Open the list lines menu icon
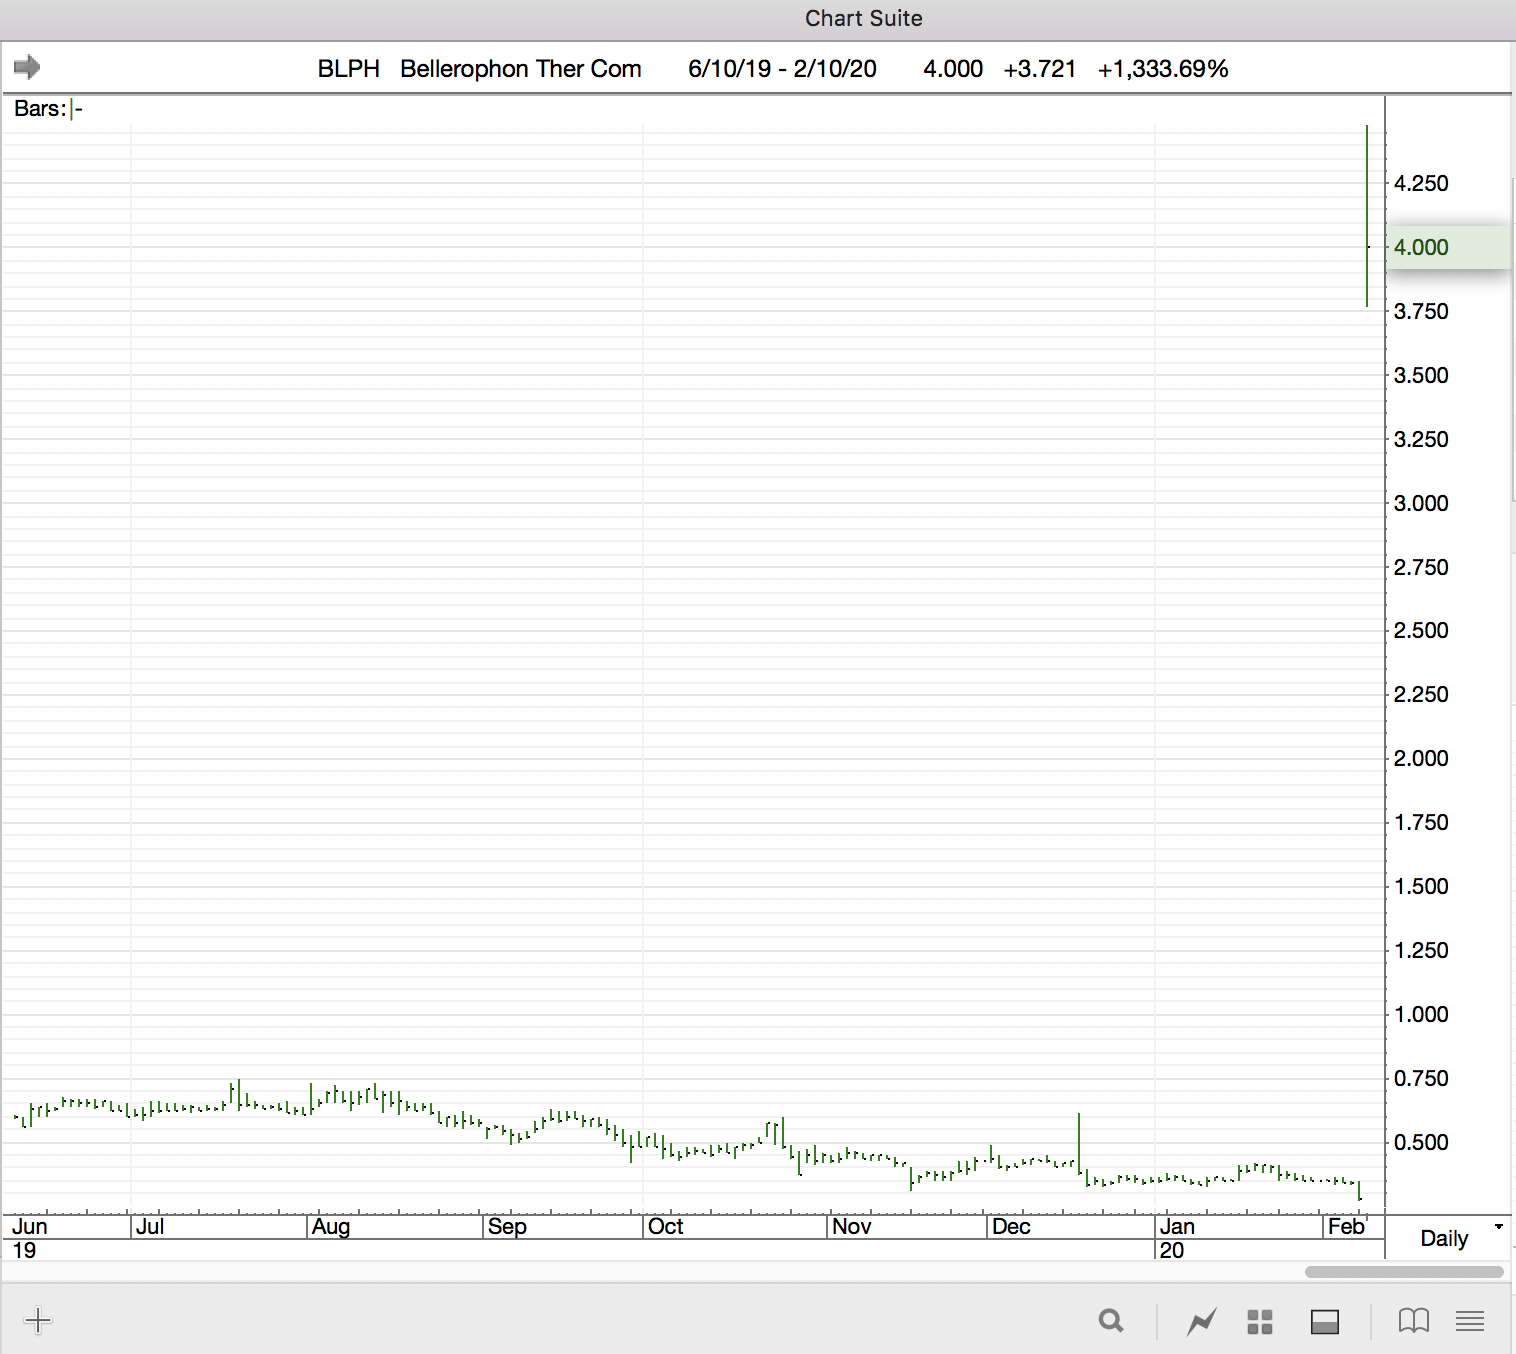This screenshot has width=1516, height=1354. pos(1469,1321)
